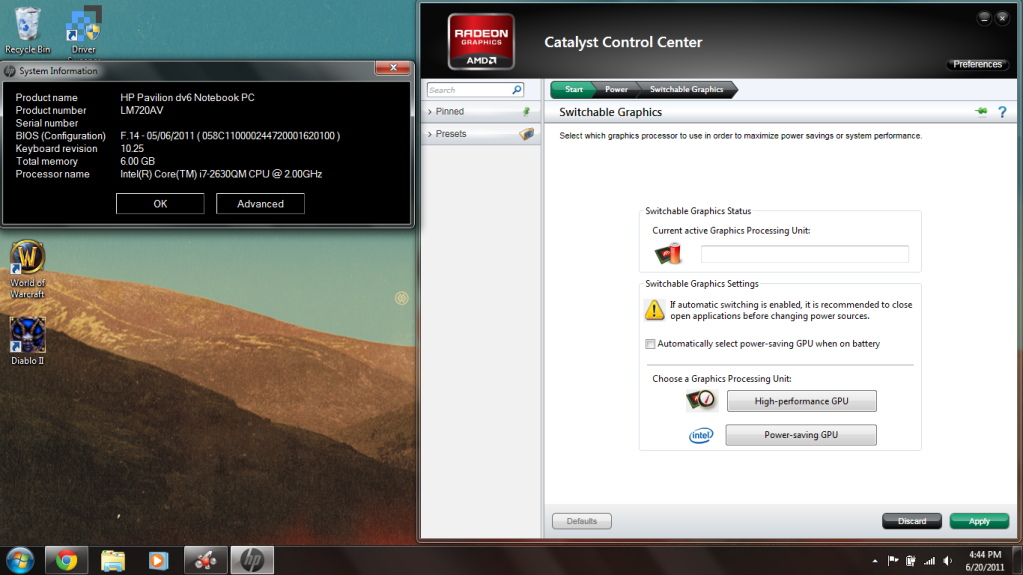Screen dimensions: 1023x575
Task: Click the yellow warning triangle icon
Action: pyautogui.click(x=654, y=310)
